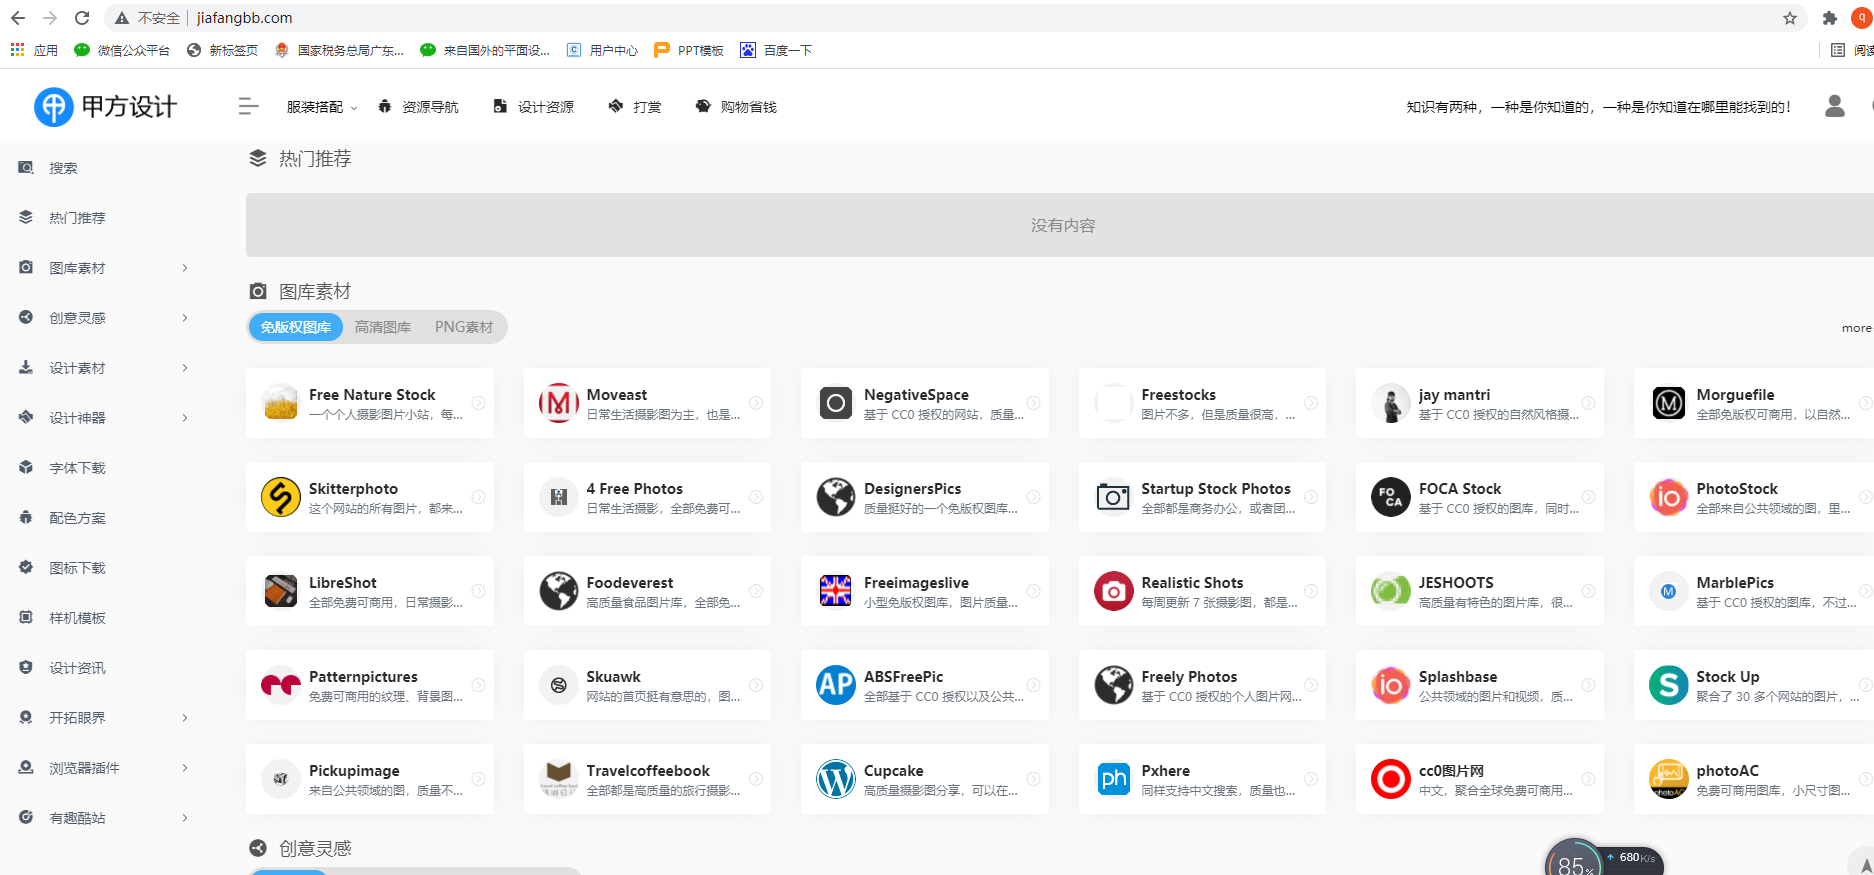Select the 免版权图库 tab
This screenshot has height=875, width=1874.
click(x=296, y=327)
